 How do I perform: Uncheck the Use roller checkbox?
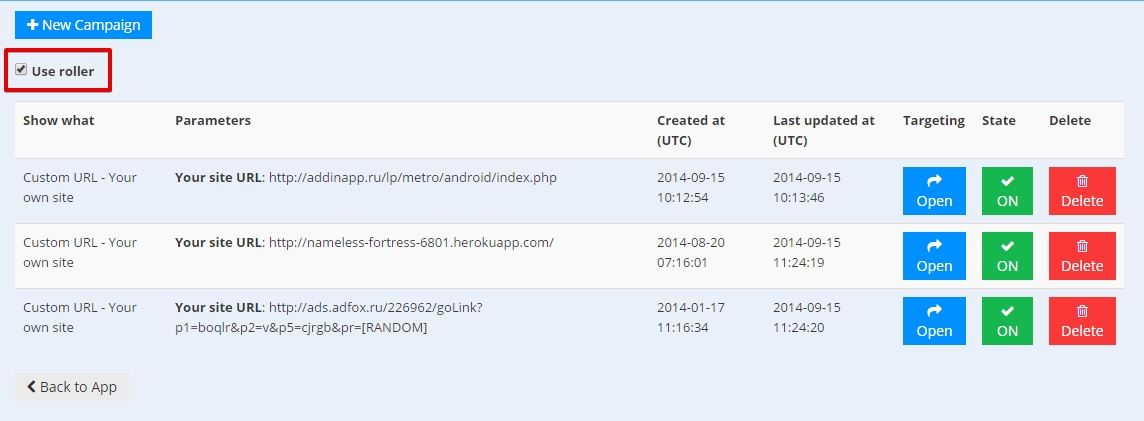pyautogui.click(x=21, y=70)
